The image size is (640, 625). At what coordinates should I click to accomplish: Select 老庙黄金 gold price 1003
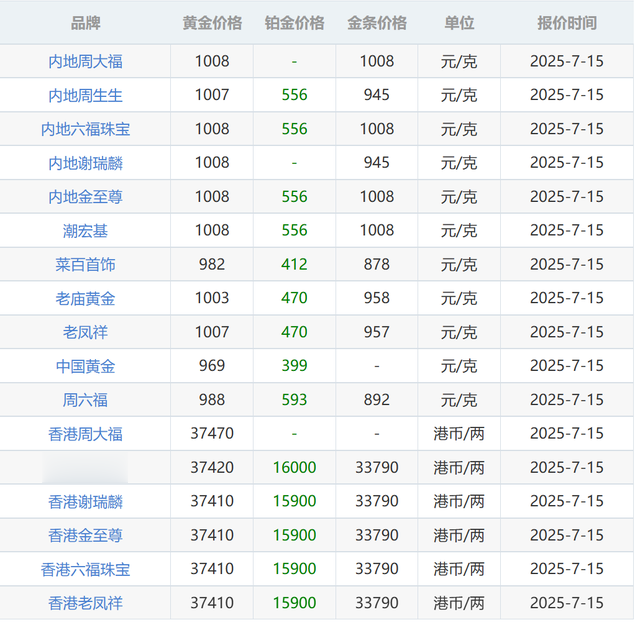212,298
